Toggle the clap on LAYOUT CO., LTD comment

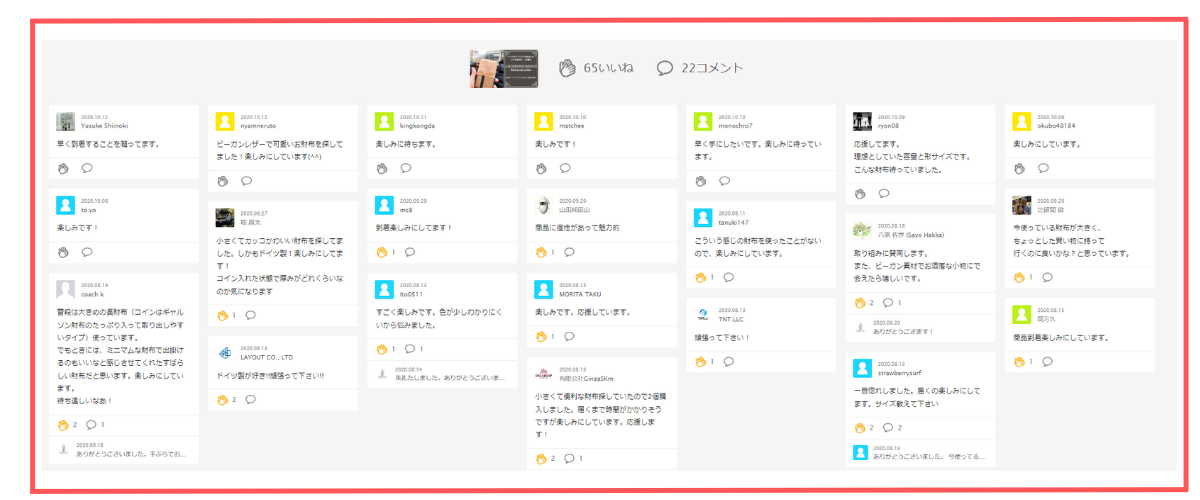pos(223,399)
